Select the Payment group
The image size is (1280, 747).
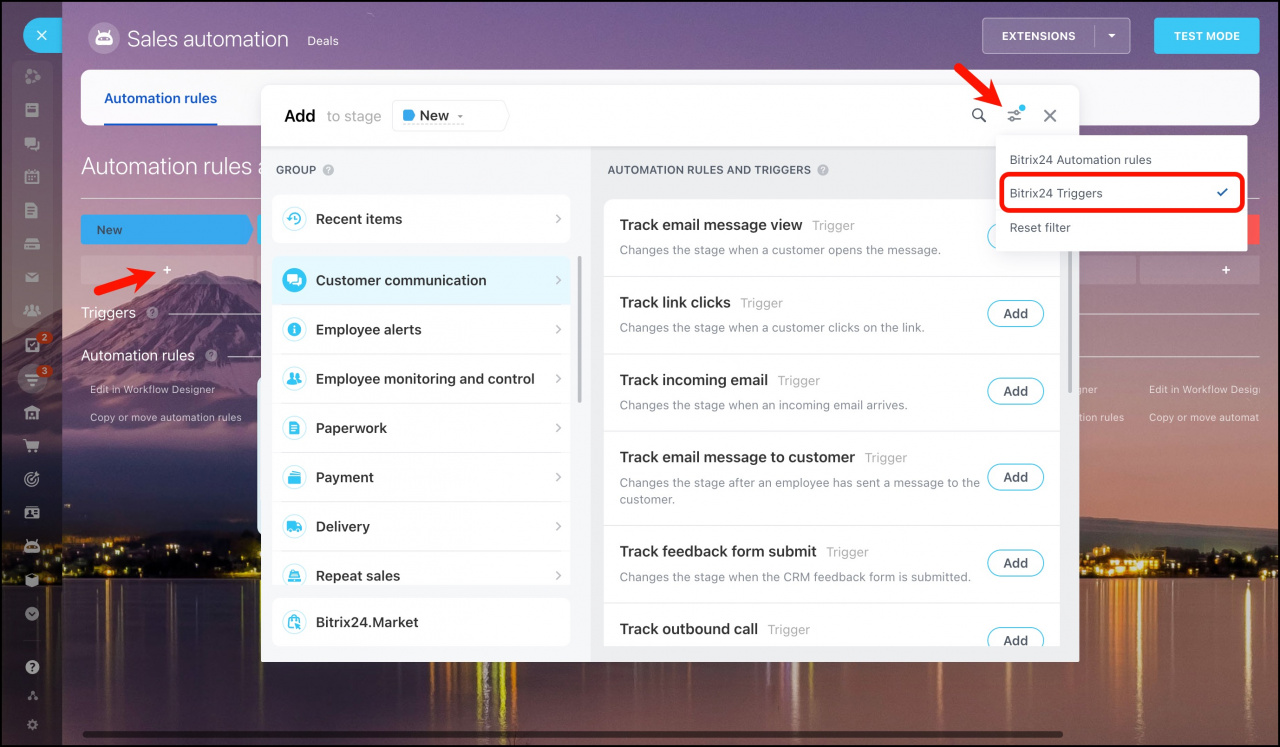[x=421, y=477]
